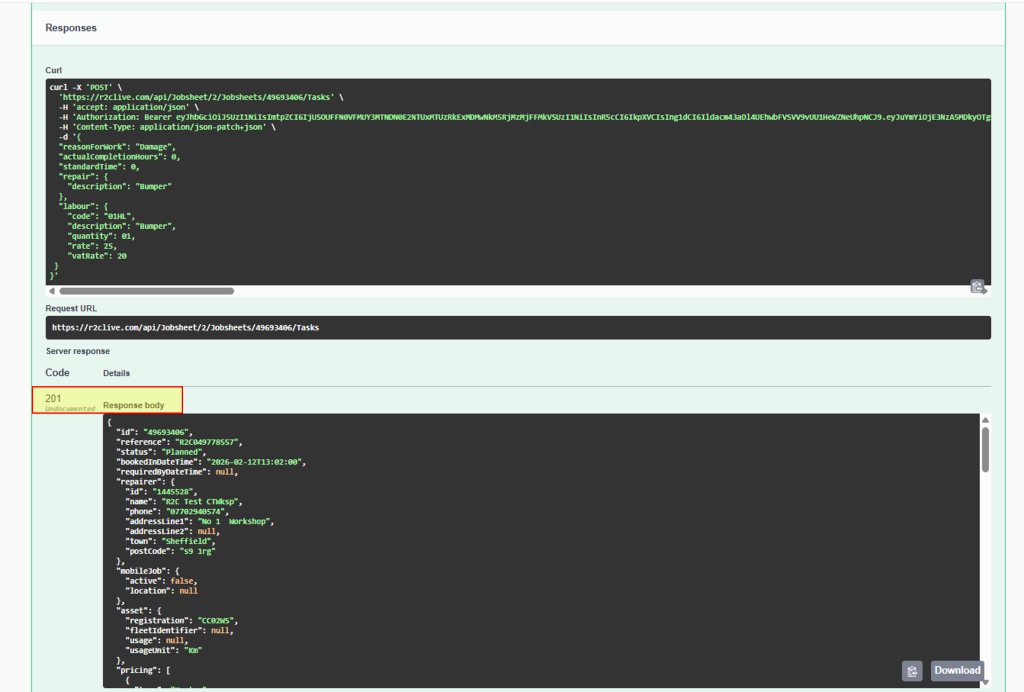Click the asset "registration" value in response
This screenshot has height=692, width=1024.
point(216,620)
